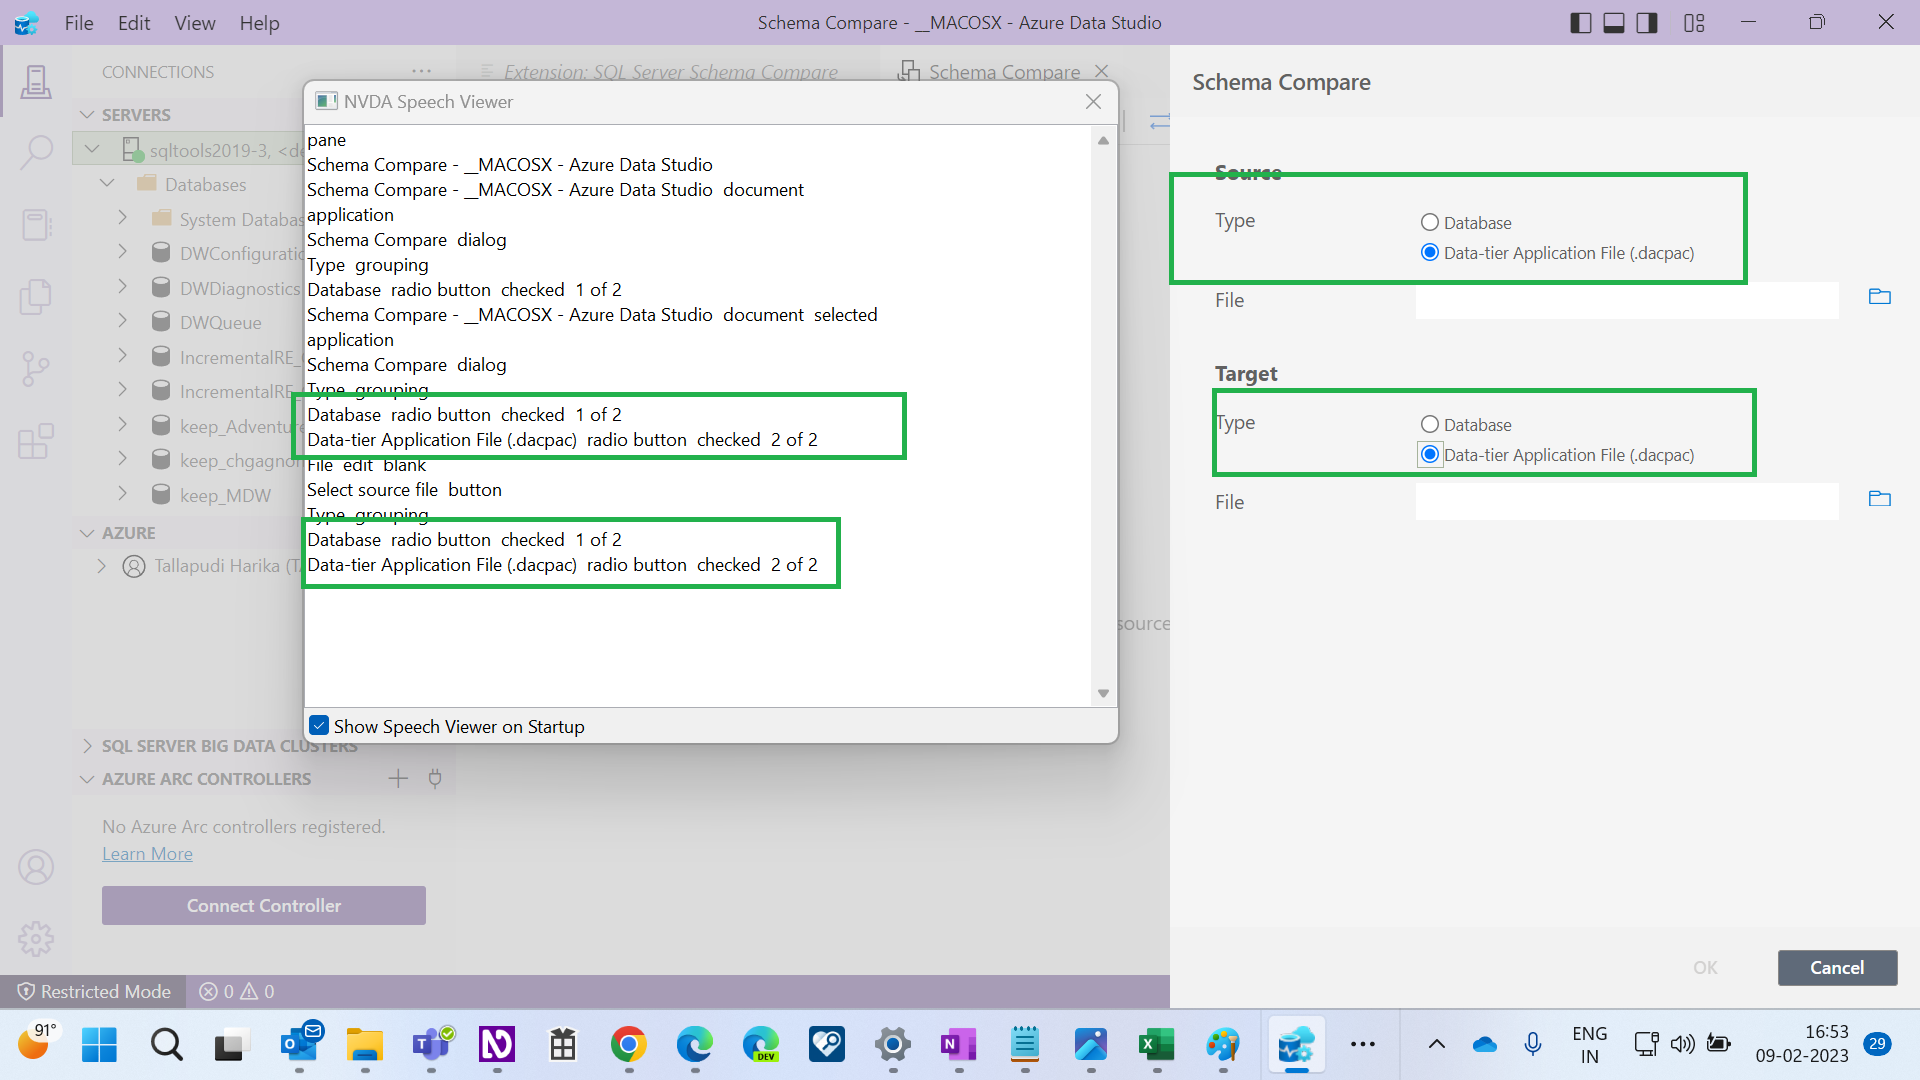Screen dimensions: 1920x1080
Task: Open the Connections view in the activity bar
Action: point(36,82)
